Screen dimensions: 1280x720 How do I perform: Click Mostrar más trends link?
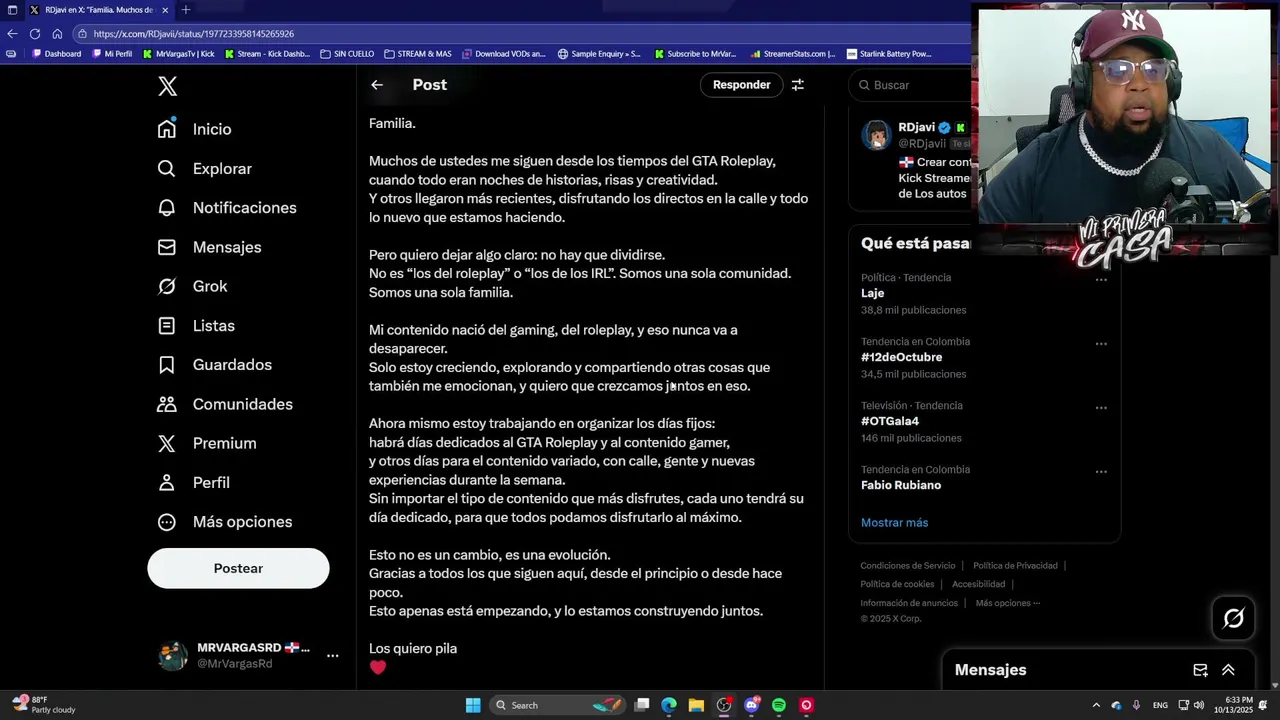894,523
